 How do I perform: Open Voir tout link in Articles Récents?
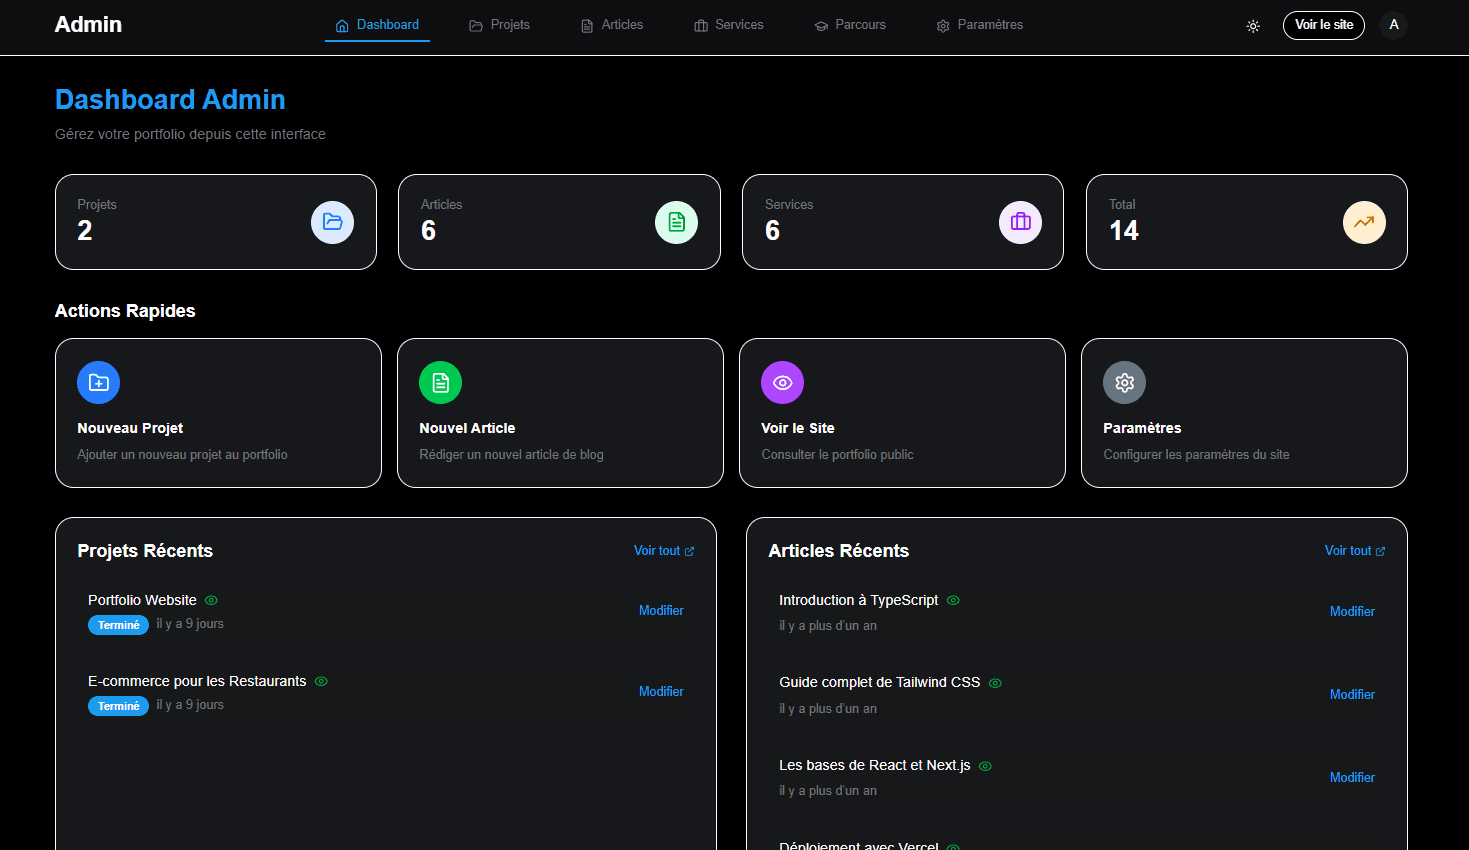[1354, 551]
